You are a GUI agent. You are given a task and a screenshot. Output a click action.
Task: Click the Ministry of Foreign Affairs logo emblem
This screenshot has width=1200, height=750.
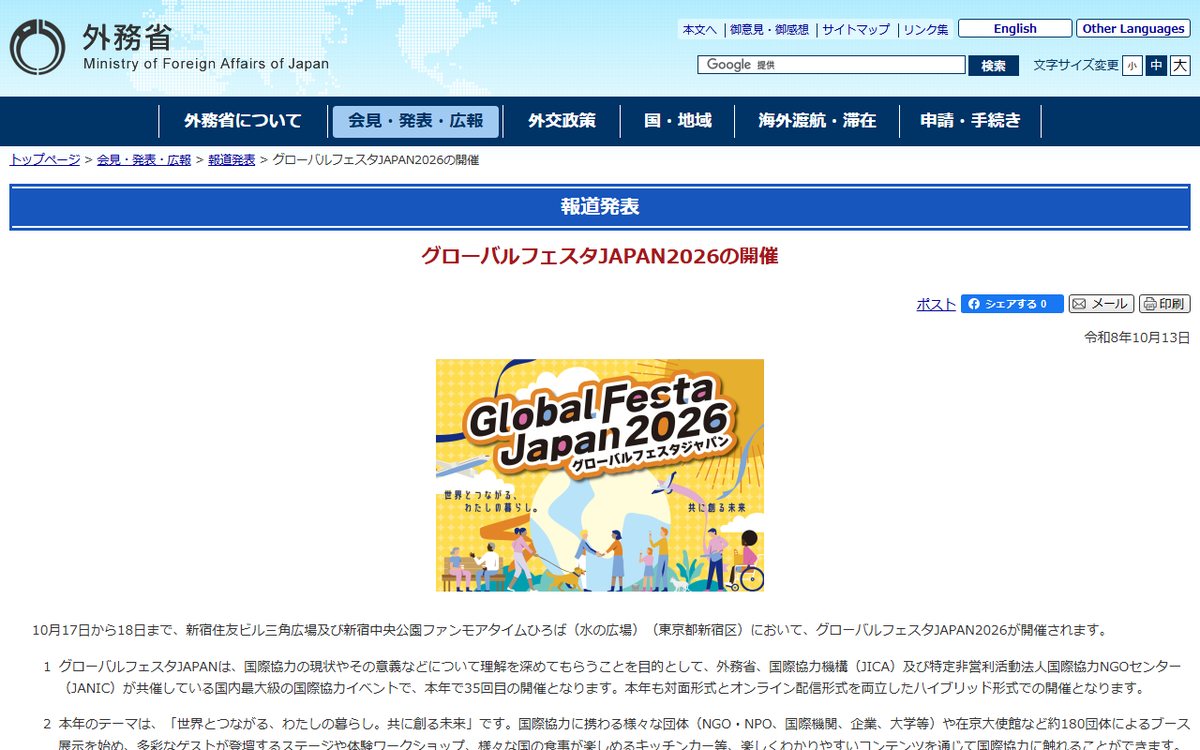[37, 47]
